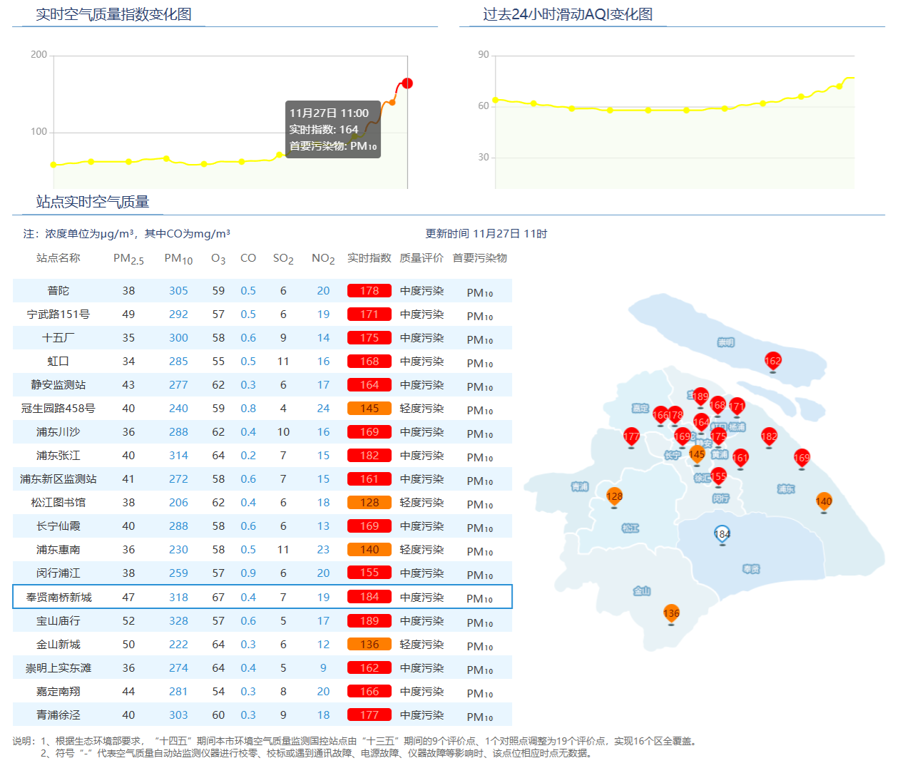Click the 162 map marker in Chongming
The width and height of the screenshot is (900, 773).
[x=772, y=361]
